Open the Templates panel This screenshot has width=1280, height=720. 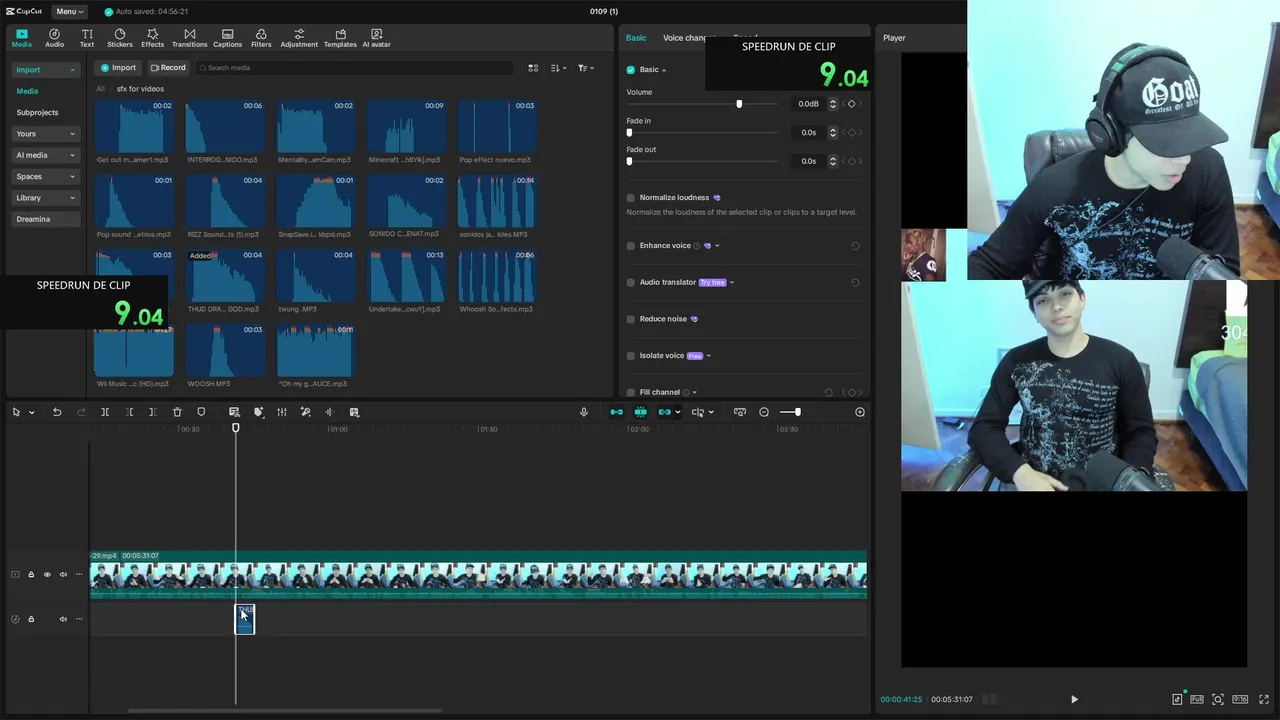(340, 38)
